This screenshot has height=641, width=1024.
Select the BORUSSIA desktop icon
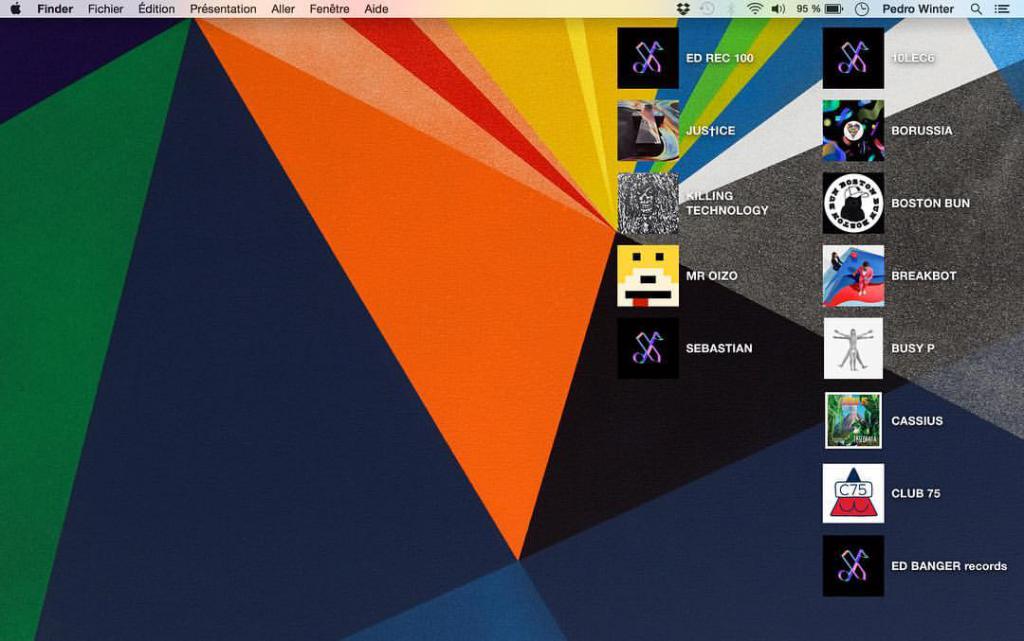coord(853,131)
